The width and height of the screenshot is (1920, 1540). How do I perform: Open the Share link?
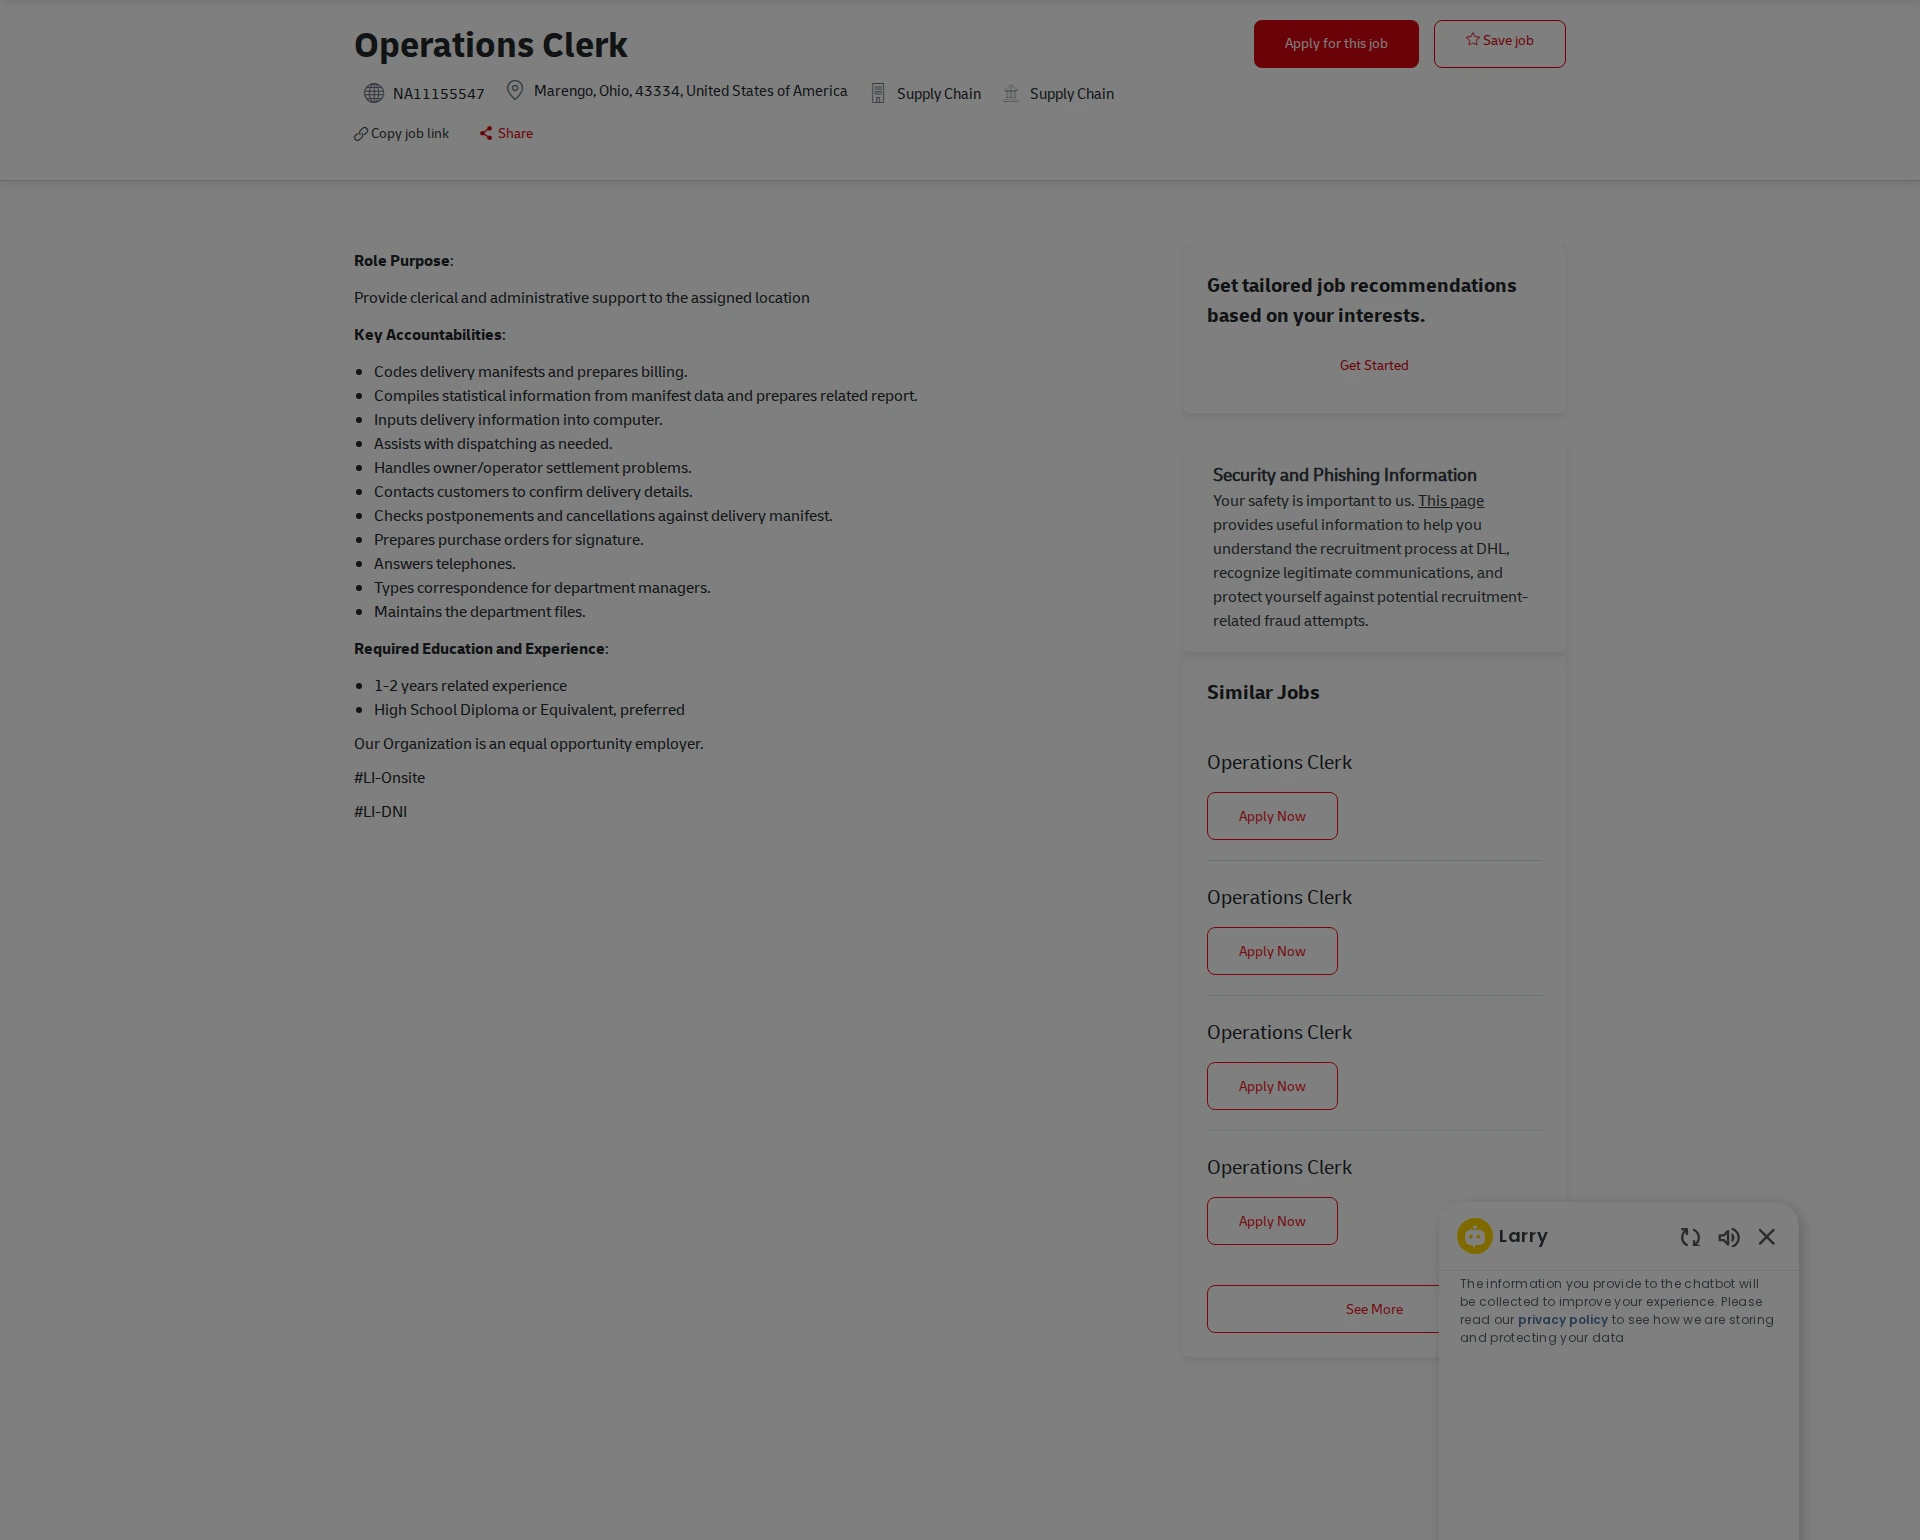[x=515, y=134]
